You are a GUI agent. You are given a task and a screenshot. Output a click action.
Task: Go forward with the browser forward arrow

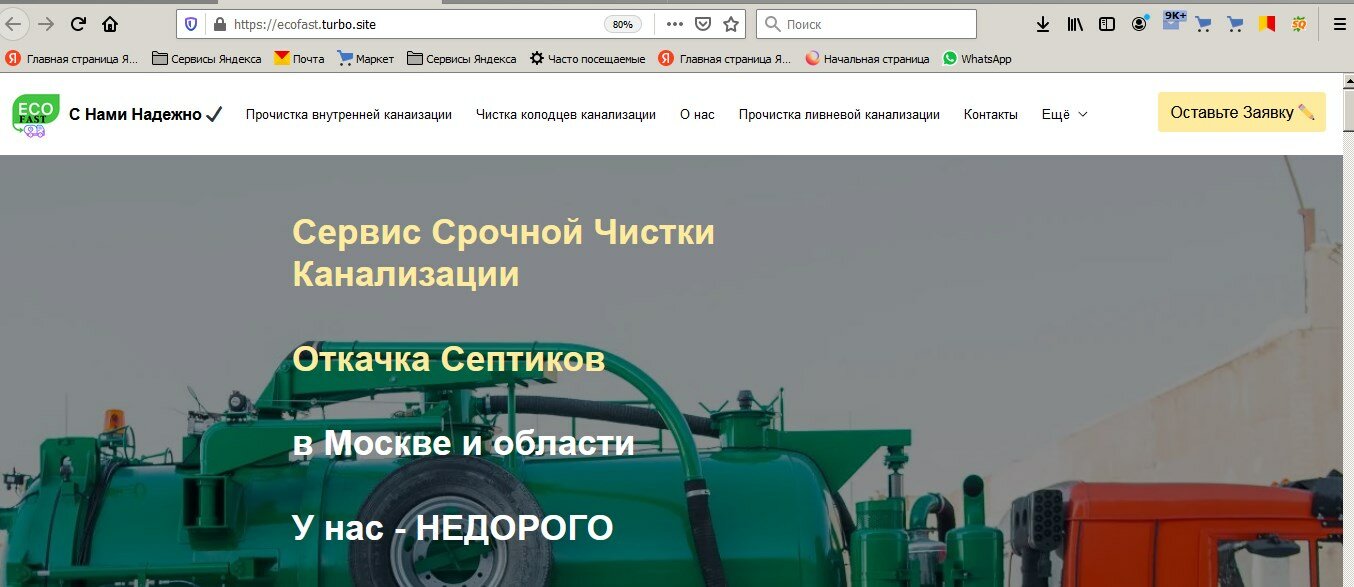(46, 24)
